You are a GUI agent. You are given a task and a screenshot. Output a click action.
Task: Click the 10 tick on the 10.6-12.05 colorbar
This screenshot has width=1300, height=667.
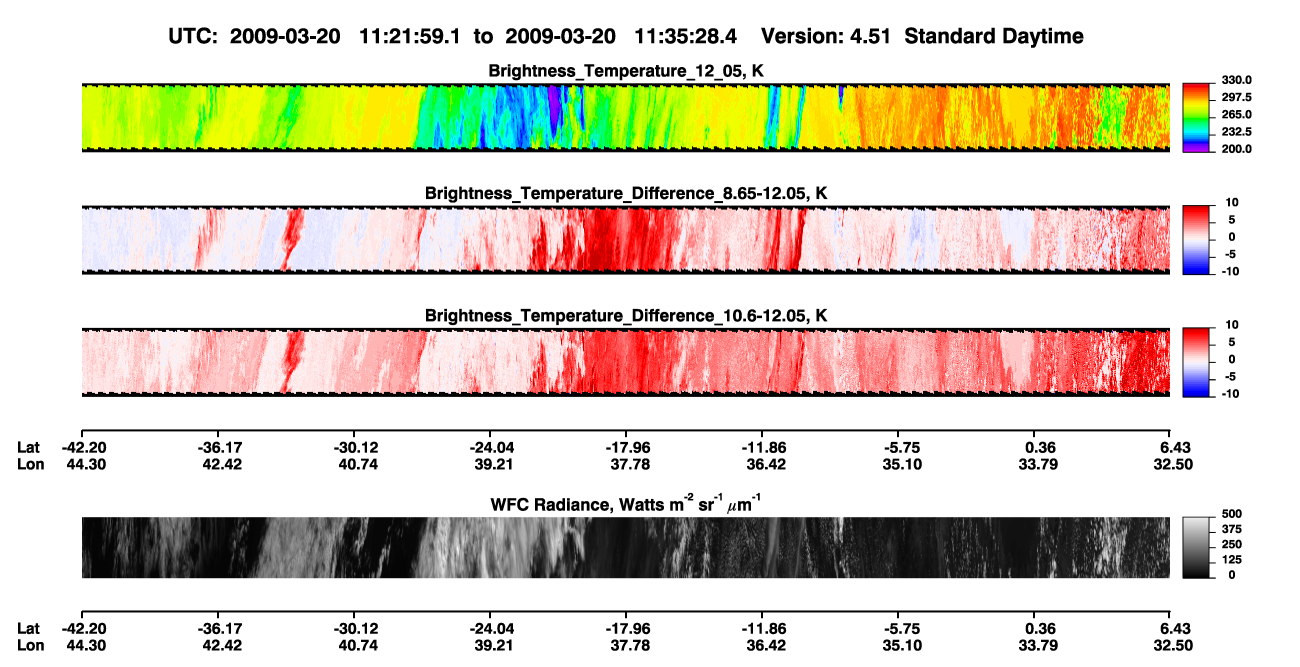(1230, 326)
